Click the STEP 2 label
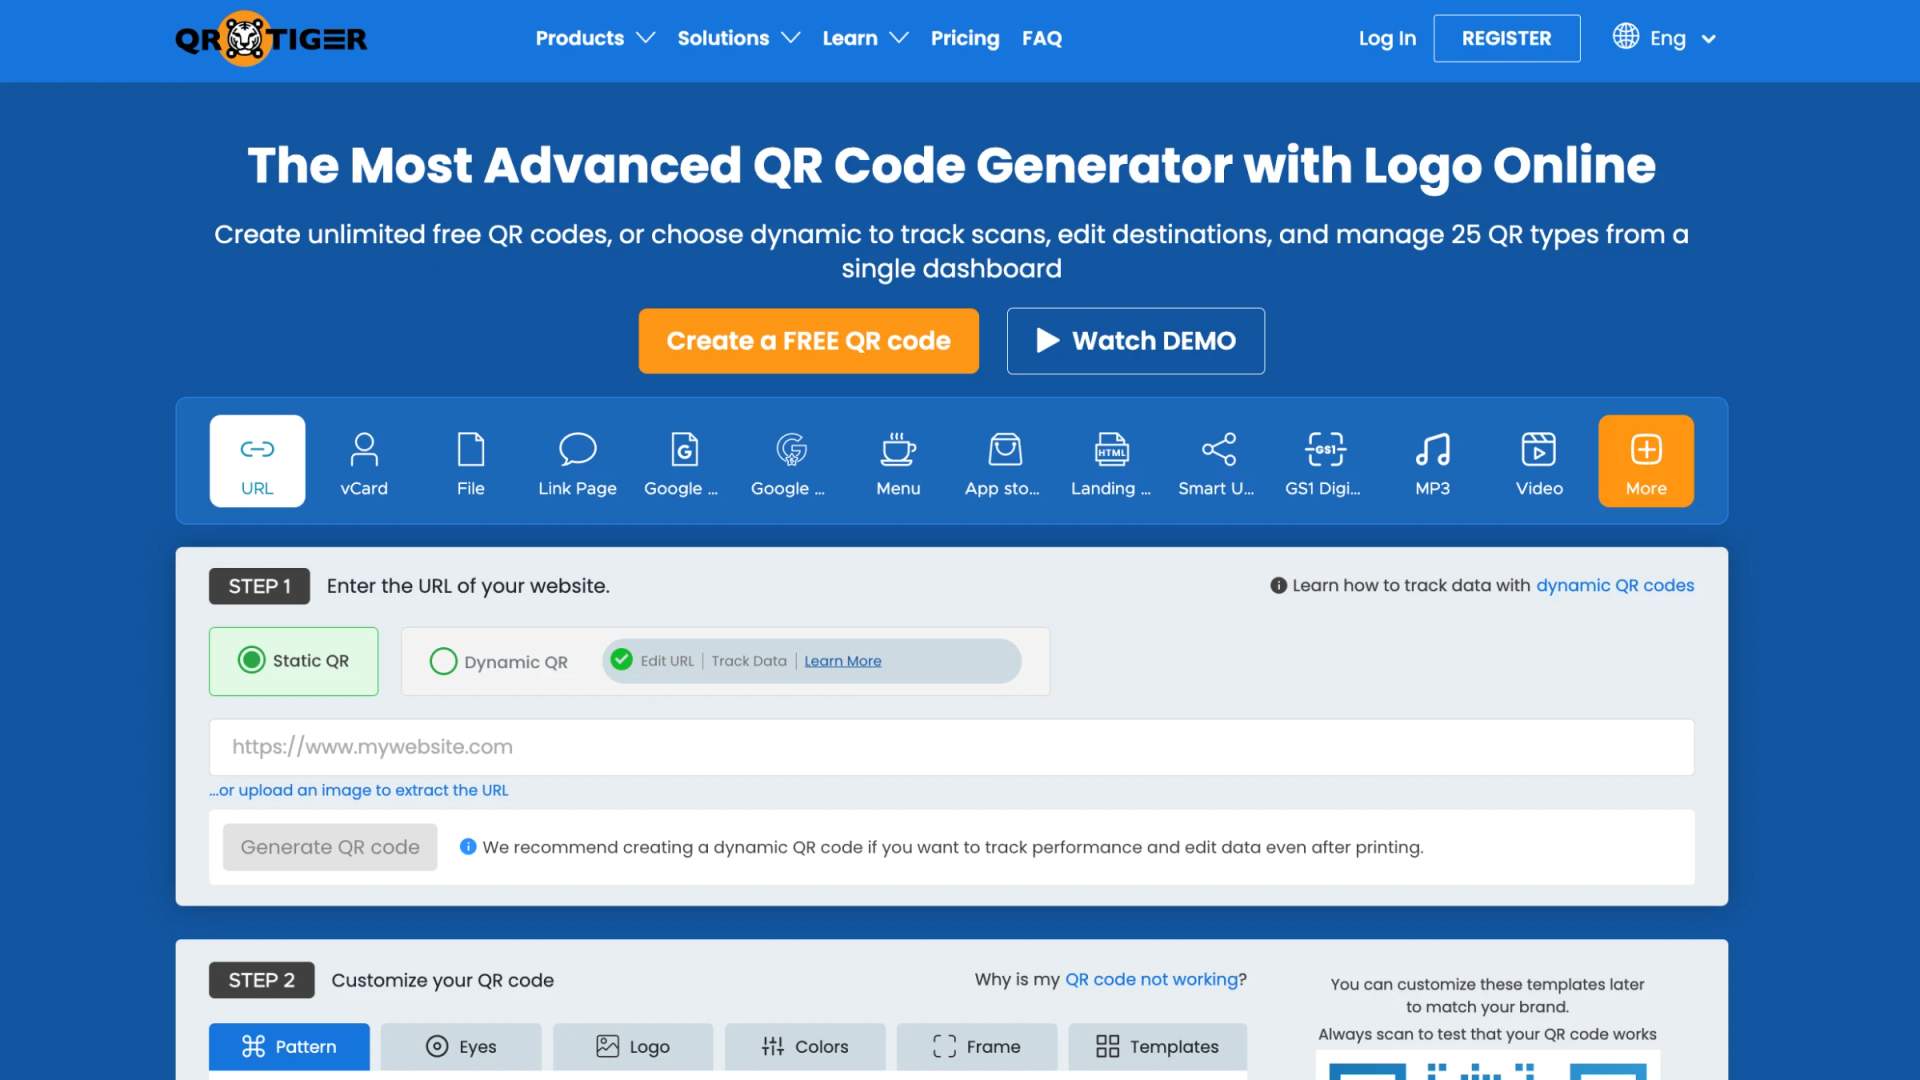Viewport: 1920px width, 1080px height. pyautogui.click(x=261, y=980)
